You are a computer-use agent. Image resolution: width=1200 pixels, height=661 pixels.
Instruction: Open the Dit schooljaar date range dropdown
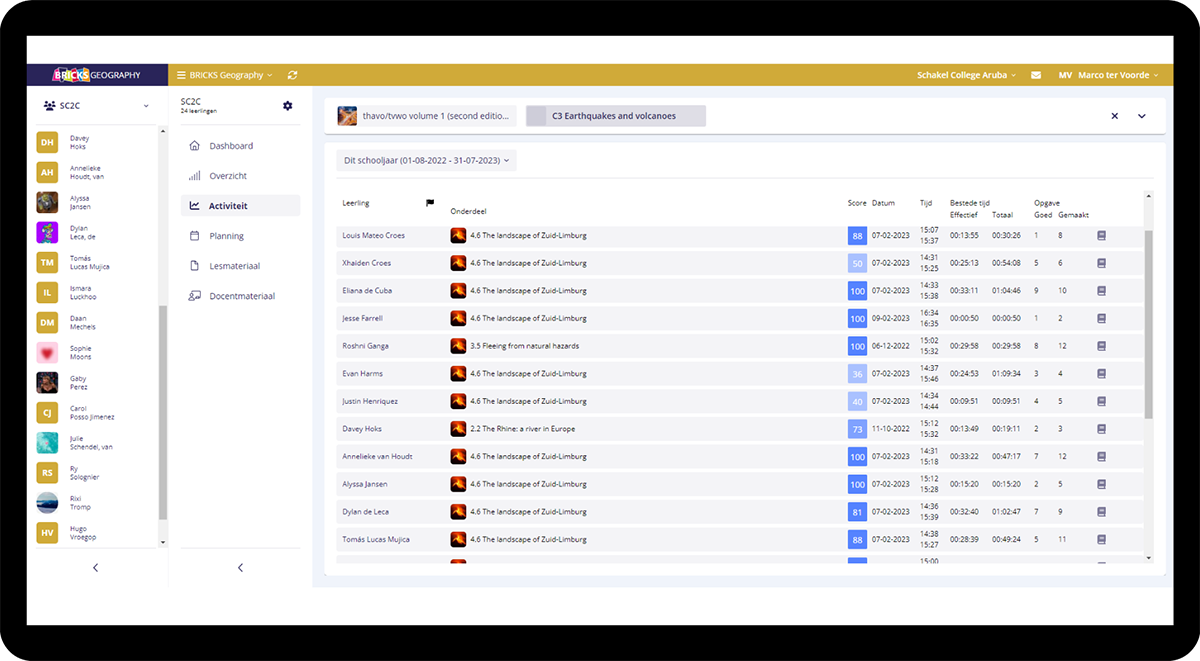tap(426, 160)
